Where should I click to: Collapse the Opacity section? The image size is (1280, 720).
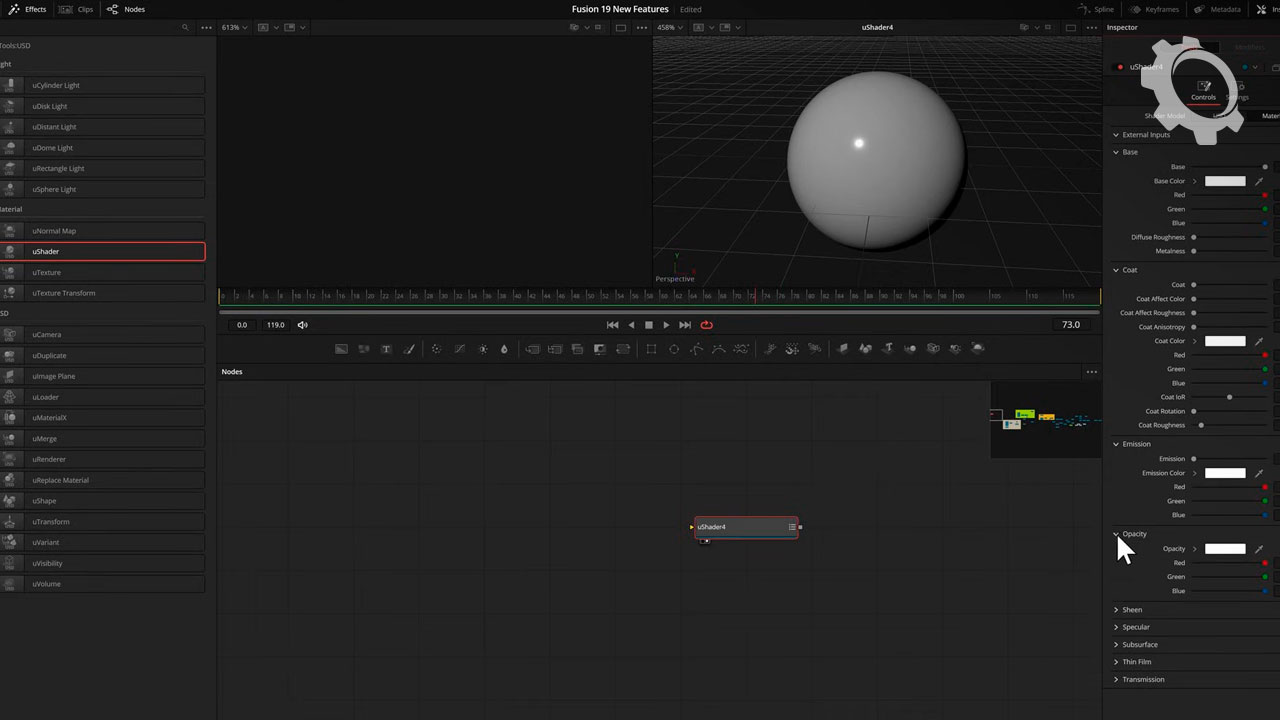1117,534
